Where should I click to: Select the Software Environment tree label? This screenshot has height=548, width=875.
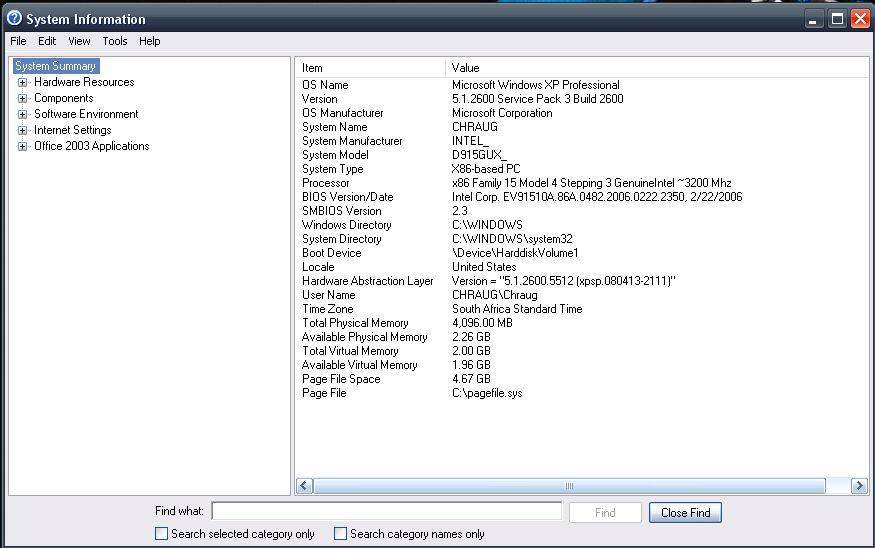[x=86, y=114]
